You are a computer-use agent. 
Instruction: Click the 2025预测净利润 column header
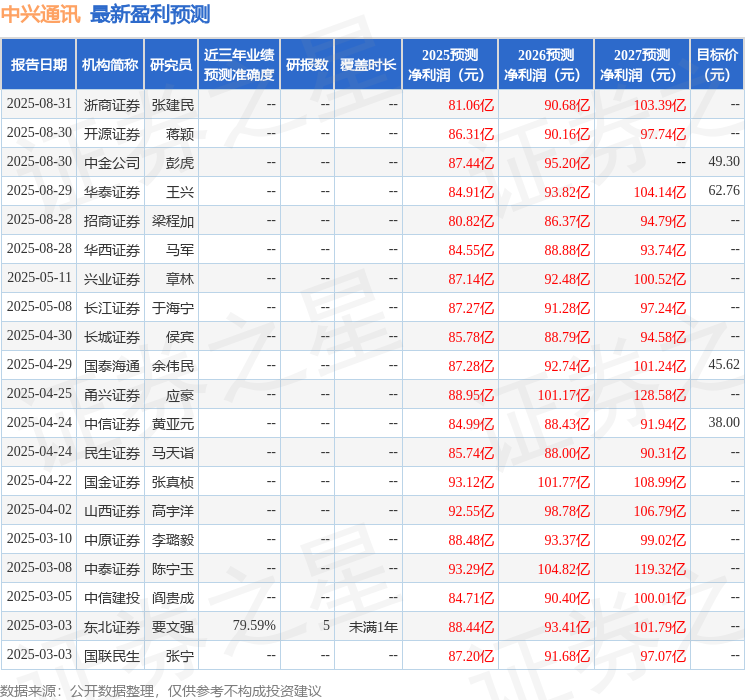click(450, 65)
